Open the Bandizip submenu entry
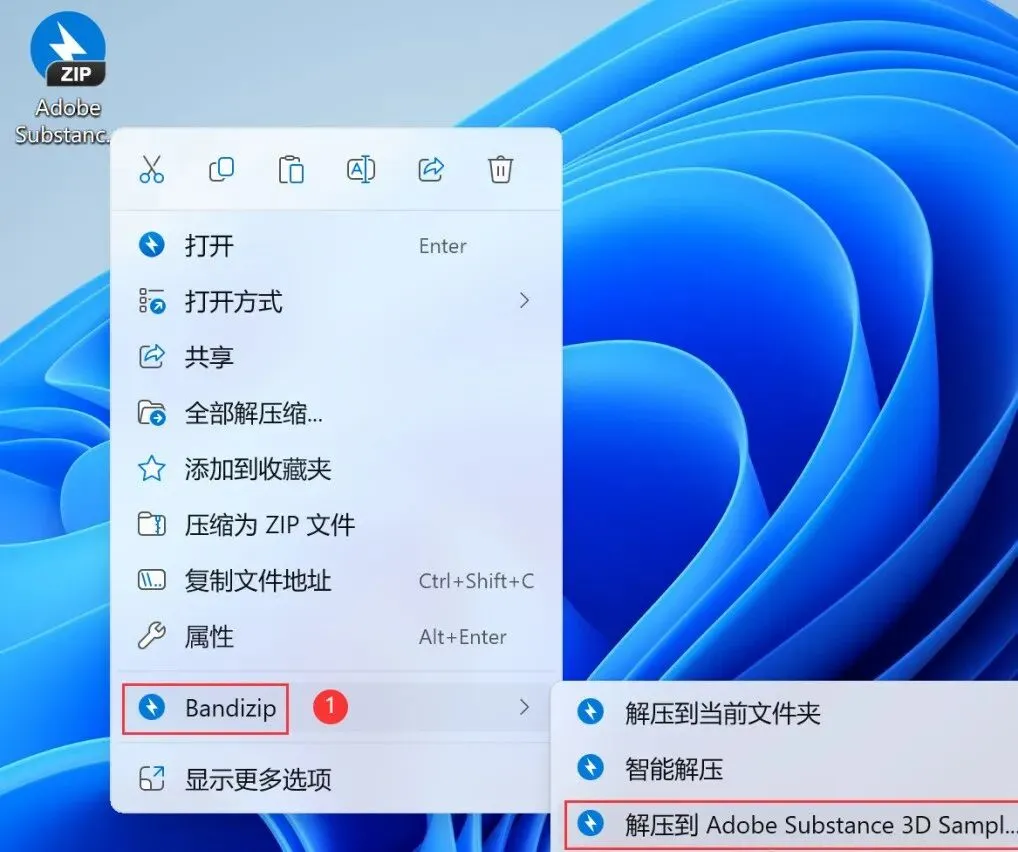Image resolution: width=1018 pixels, height=852 pixels. coord(336,708)
